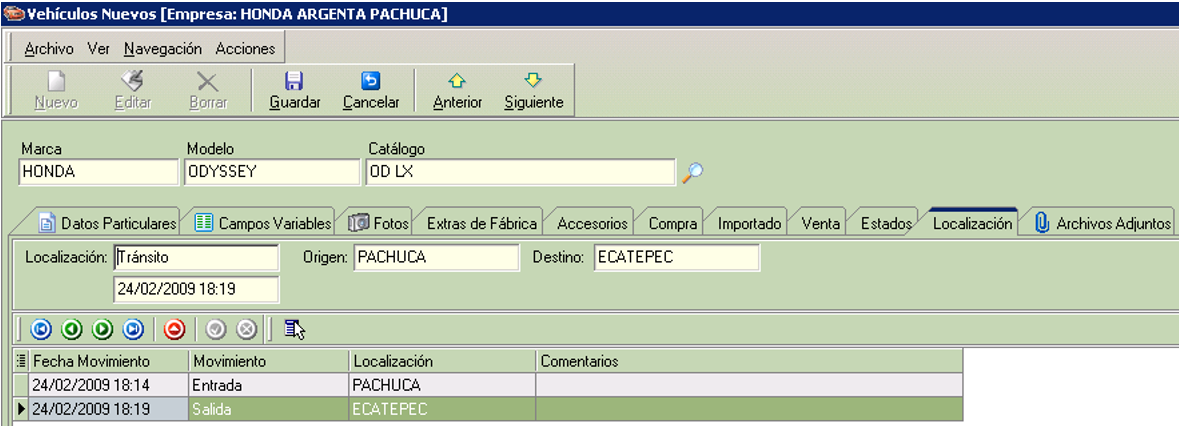Open the Archivo menu

pyautogui.click(x=49, y=49)
